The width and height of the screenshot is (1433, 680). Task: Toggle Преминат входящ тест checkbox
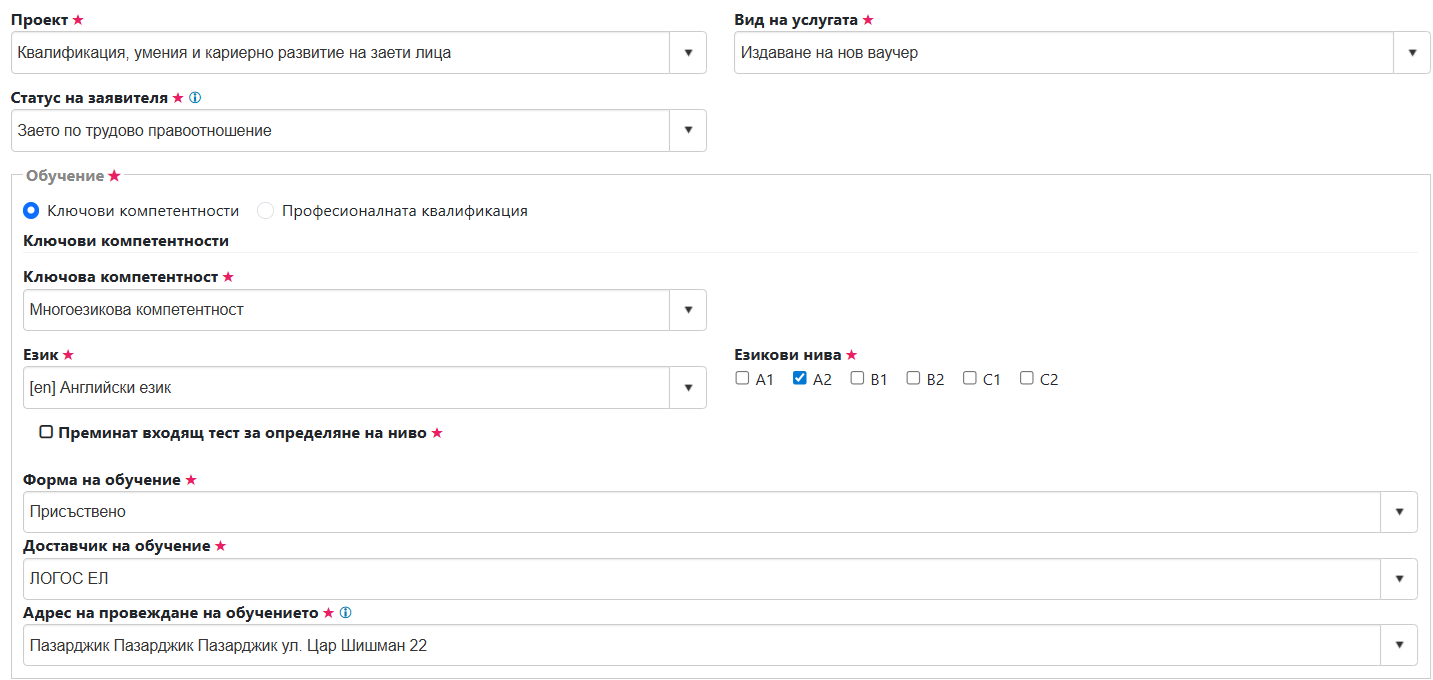[46, 432]
